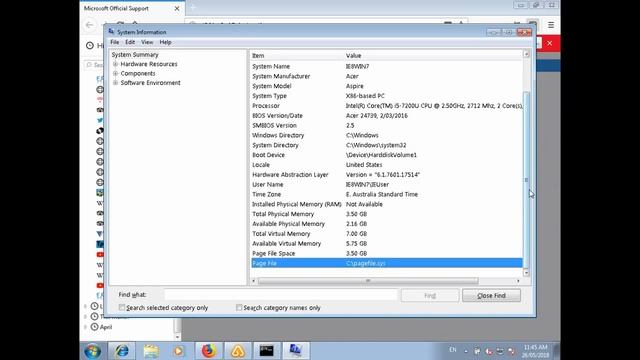Click the vertical scrollbar down arrow

pyautogui.click(x=526, y=273)
